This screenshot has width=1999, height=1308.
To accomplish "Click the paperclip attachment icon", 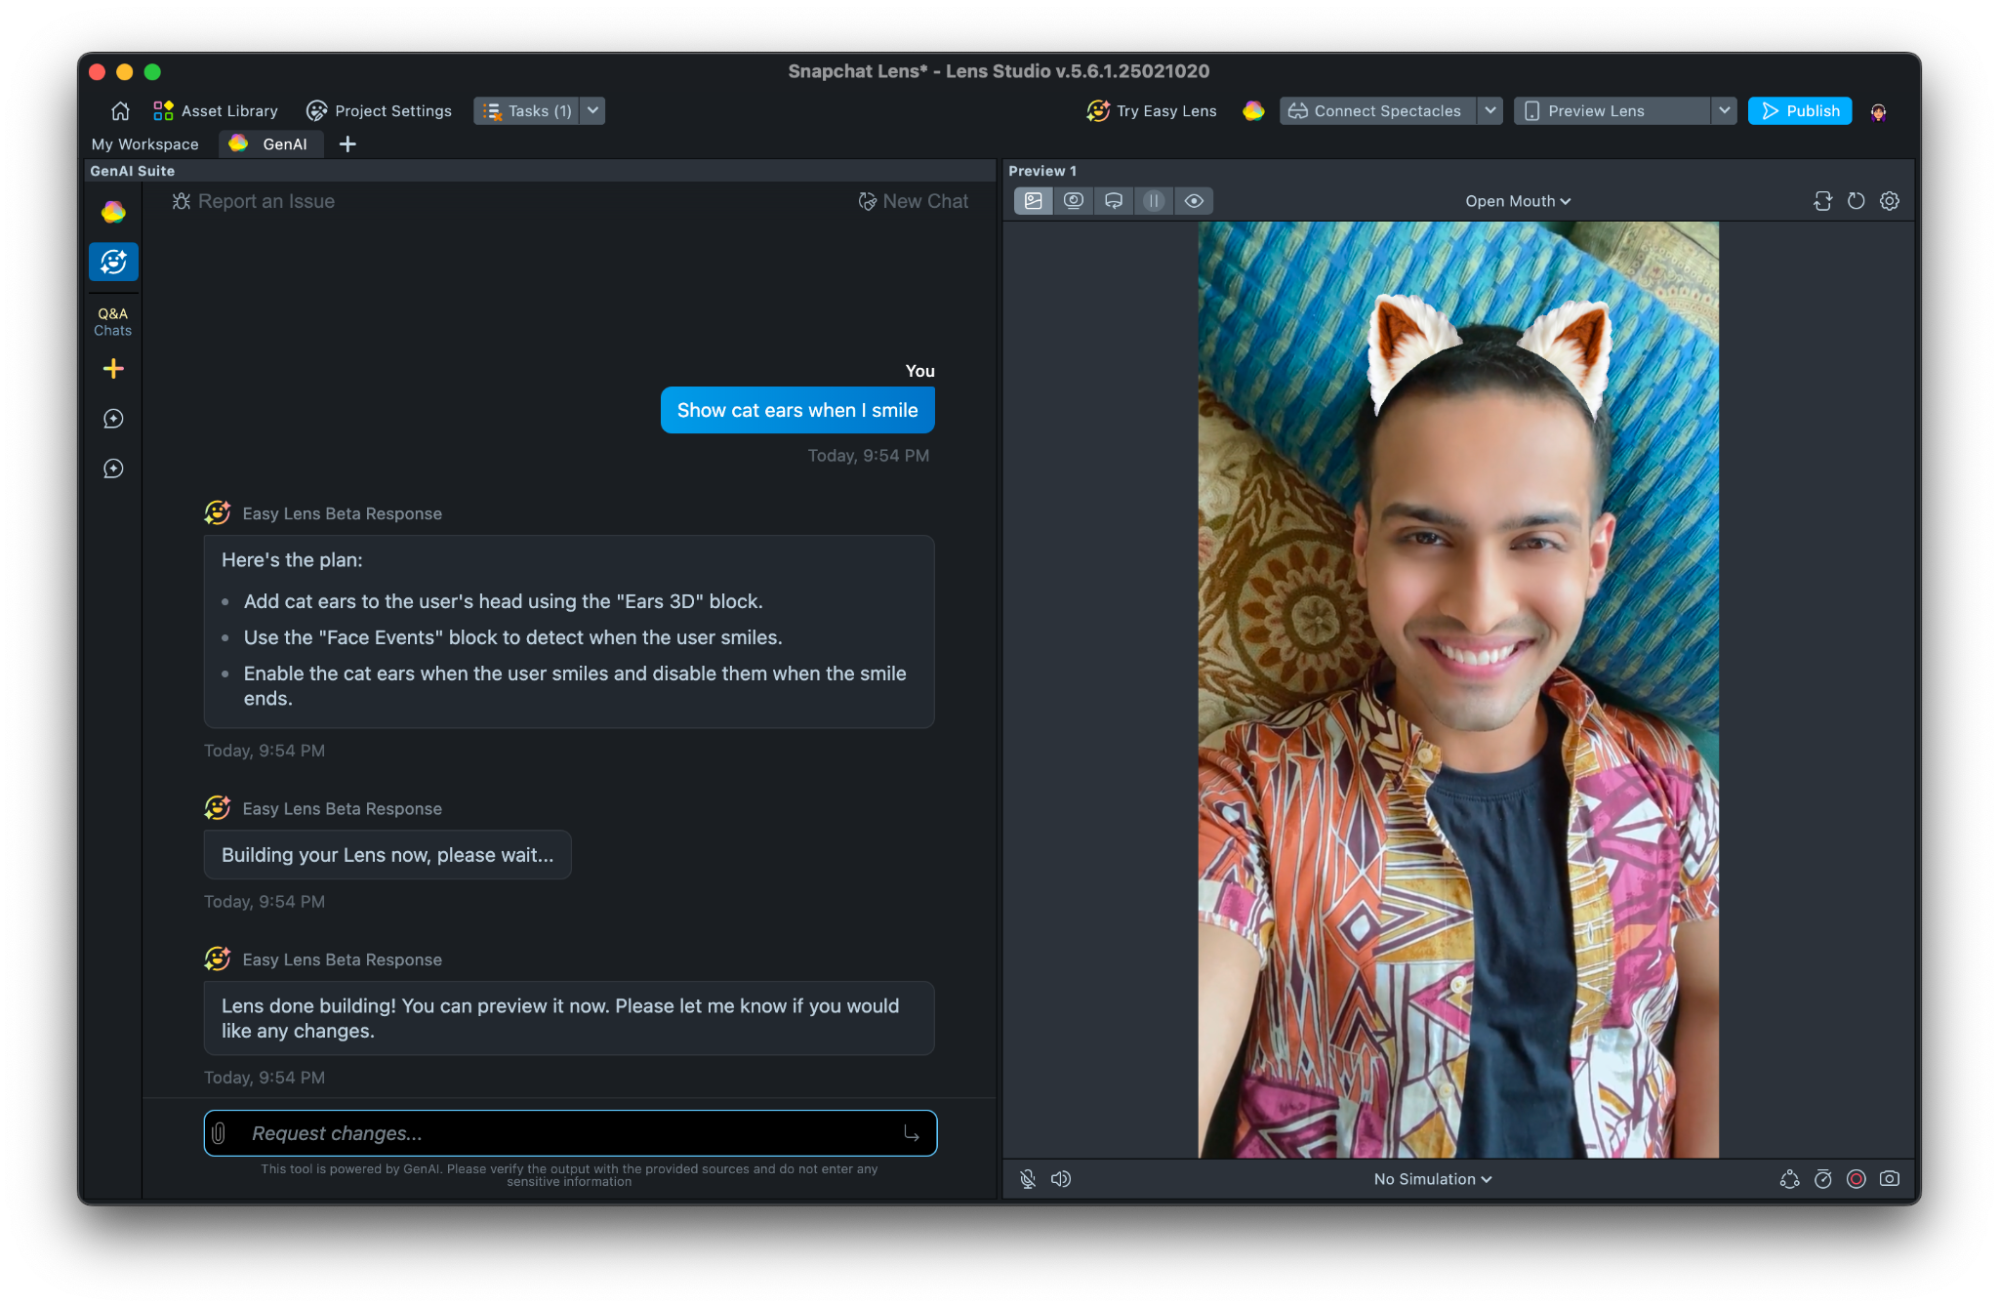I will (x=219, y=1133).
